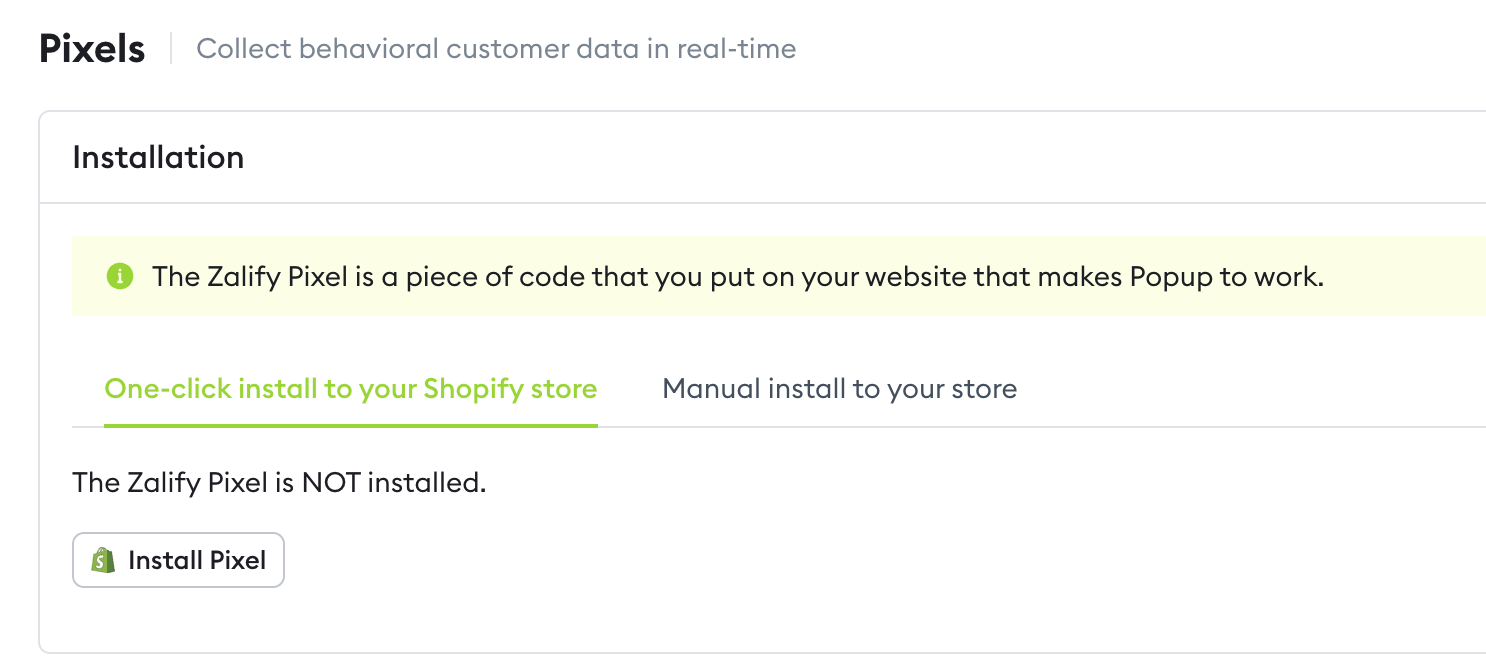1486x666 pixels.
Task: Click the Install Pixel button label text
Action: (x=197, y=560)
